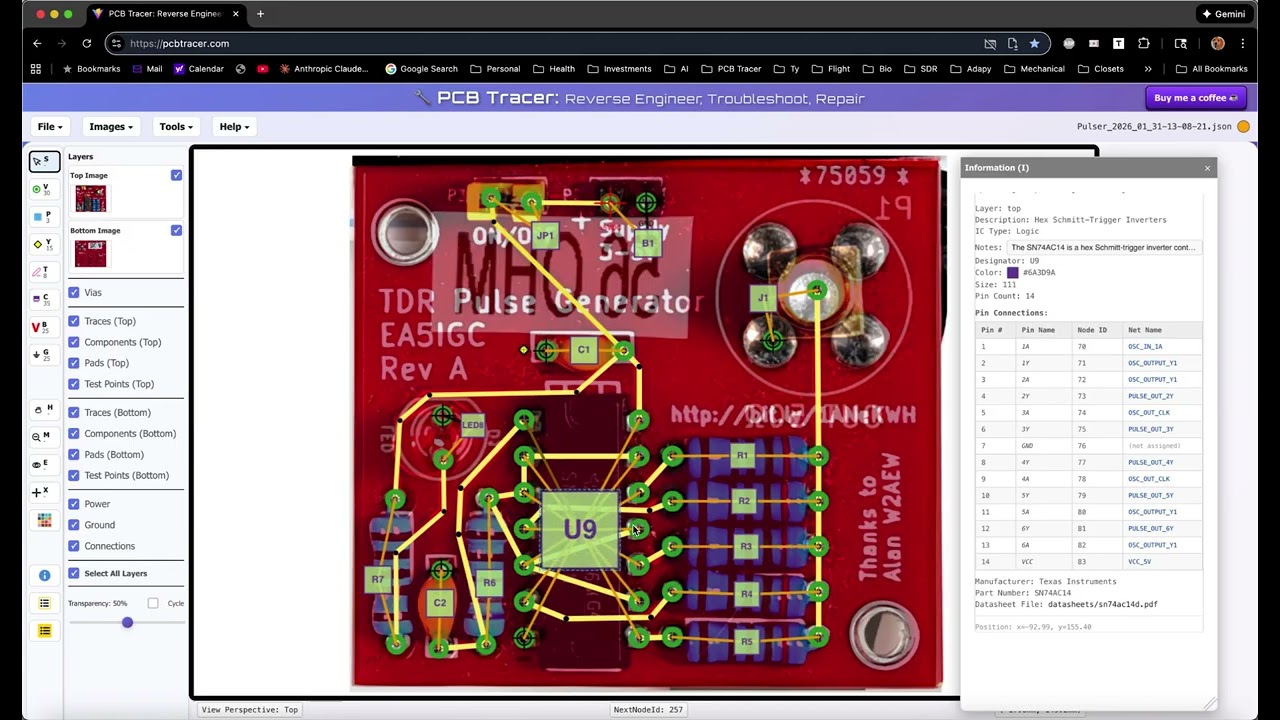This screenshot has height=720, width=1280.
Task: Select the Trace (T) drawing tool
Action: click(x=44, y=272)
